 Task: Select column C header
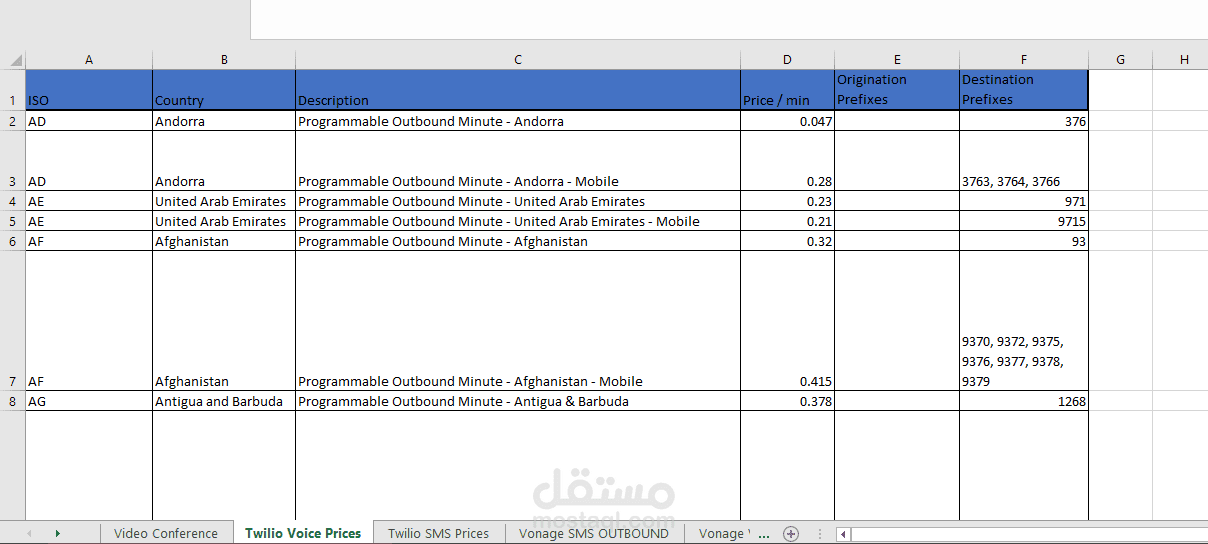[x=518, y=60]
